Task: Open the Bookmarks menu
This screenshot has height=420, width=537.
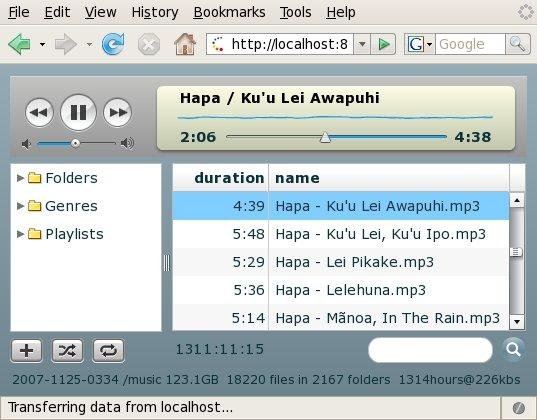Action: pos(229,12)
